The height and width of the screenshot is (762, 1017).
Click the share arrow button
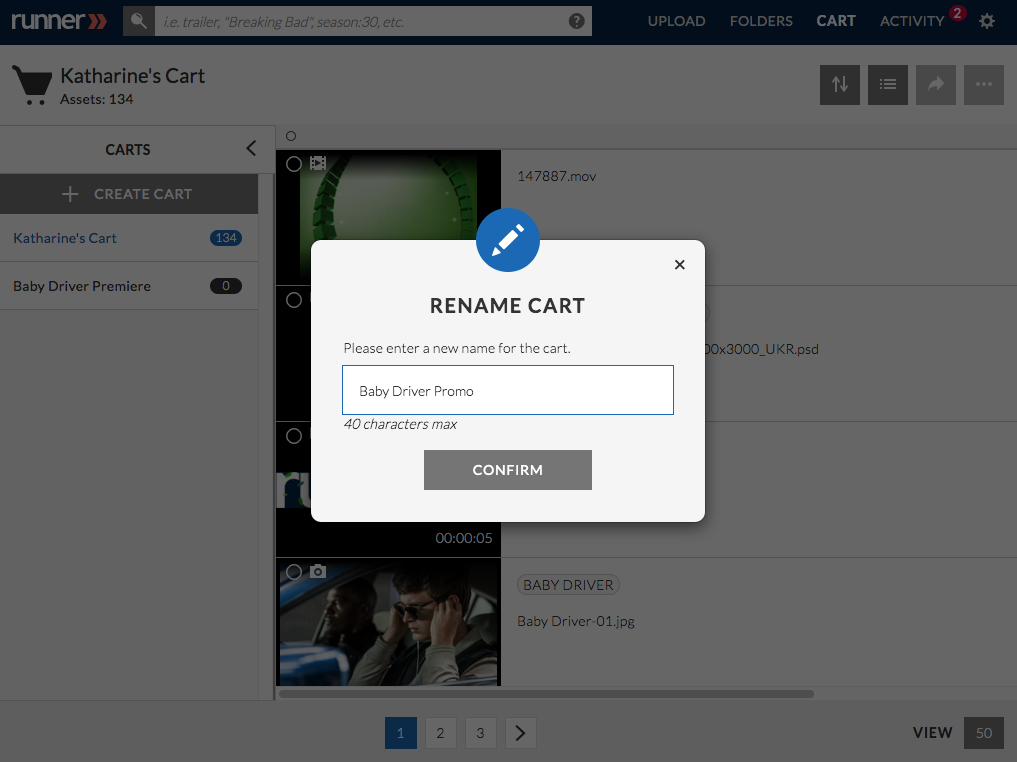tap(936, 84)
